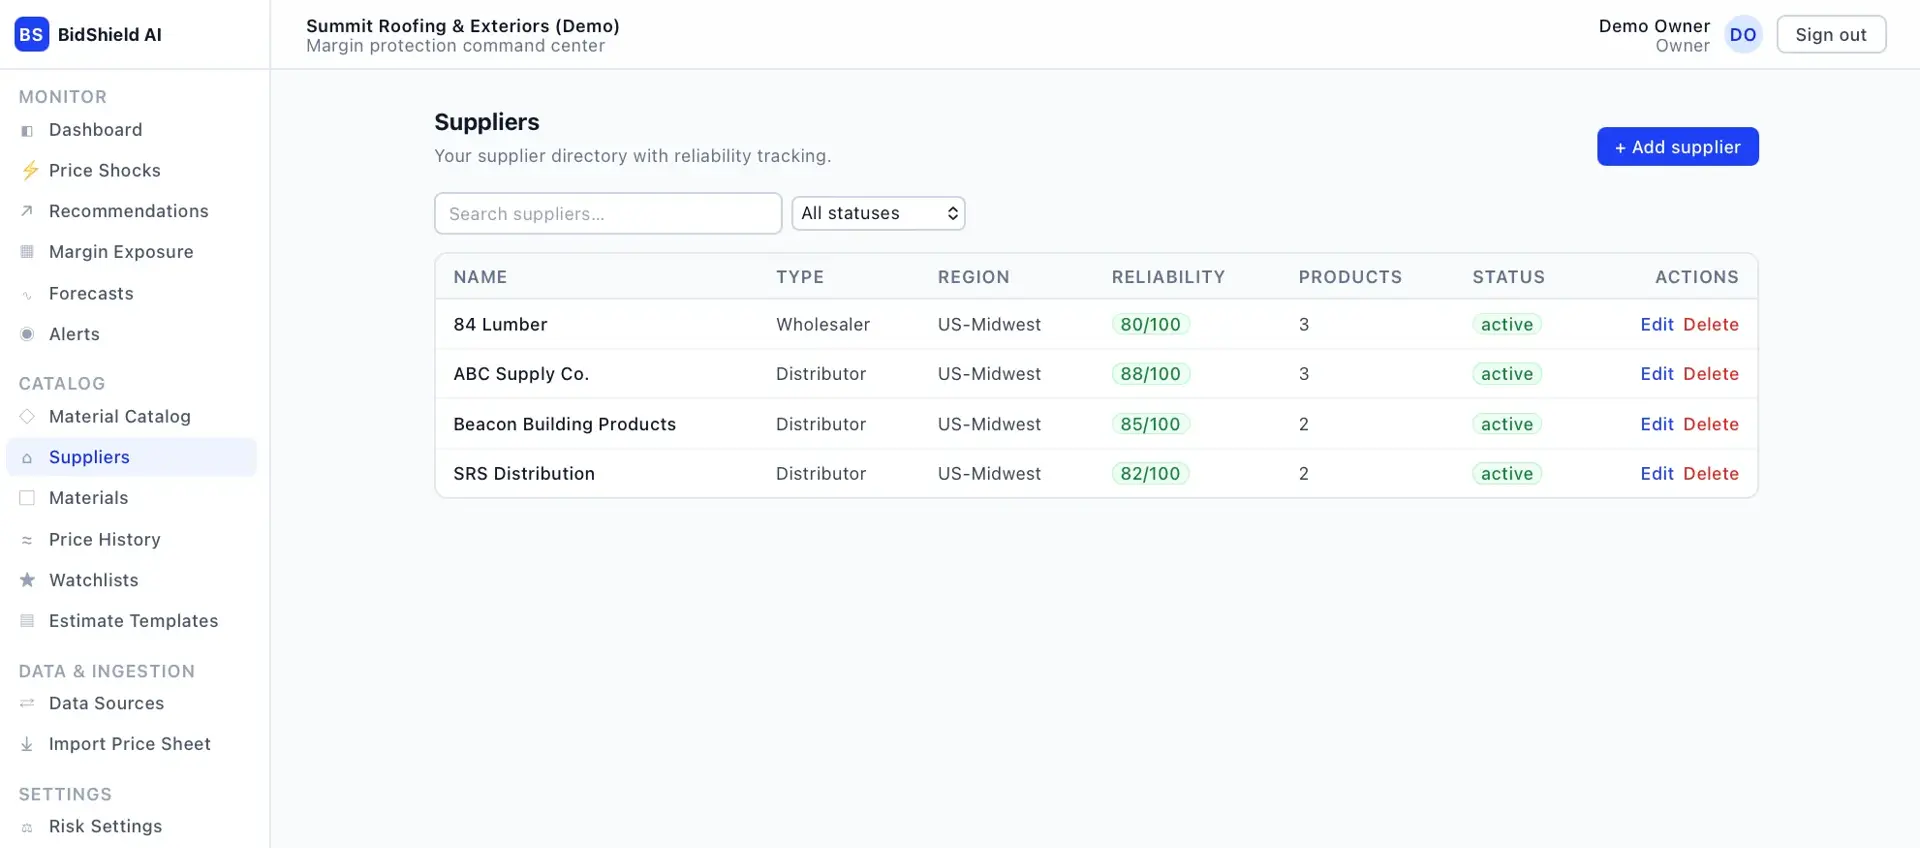
Task: Click the Estimate Templates list icon
Action: tap(27, 621)
